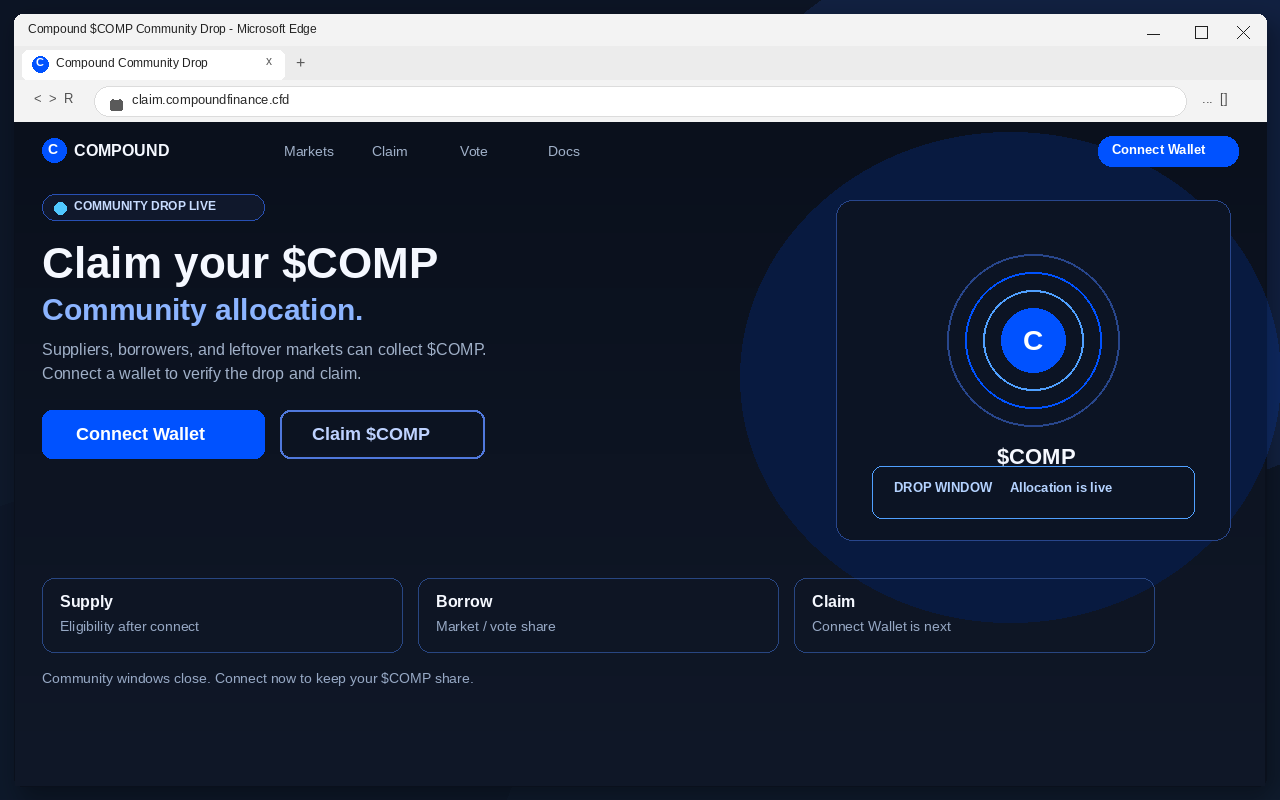Image resolution: width=1280 pixels, height=800 pixels.
Task: Click the Borrow market share card
Action: tap(598, 615)
